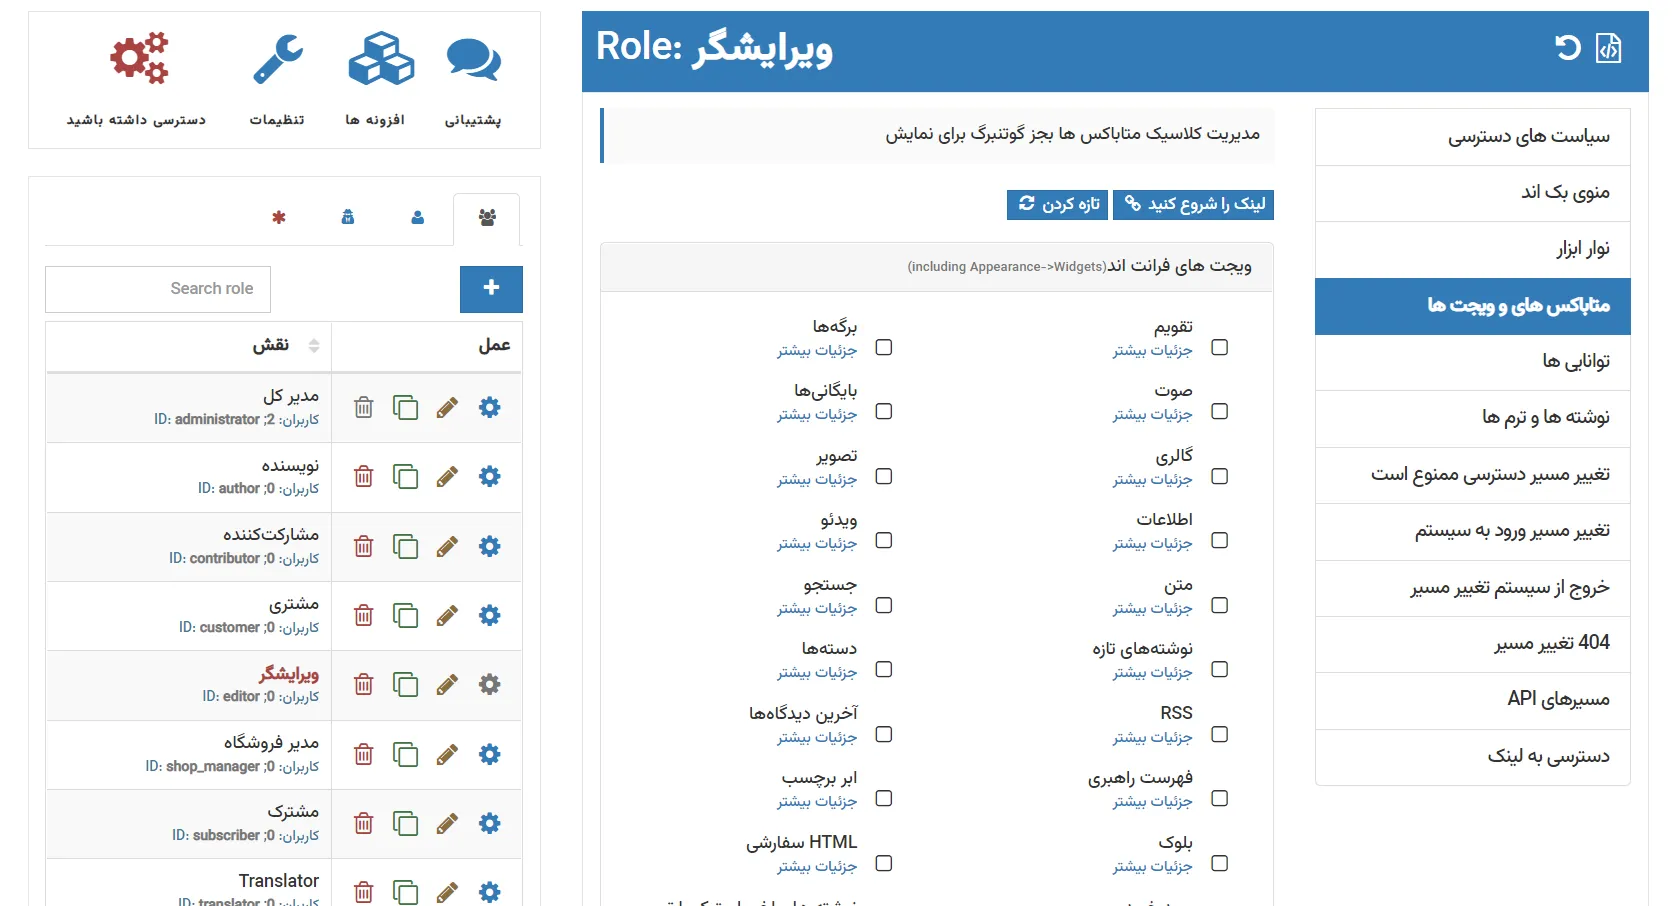
Task: Edit the contributor role with pencil icon
Action: click(447, 546)
